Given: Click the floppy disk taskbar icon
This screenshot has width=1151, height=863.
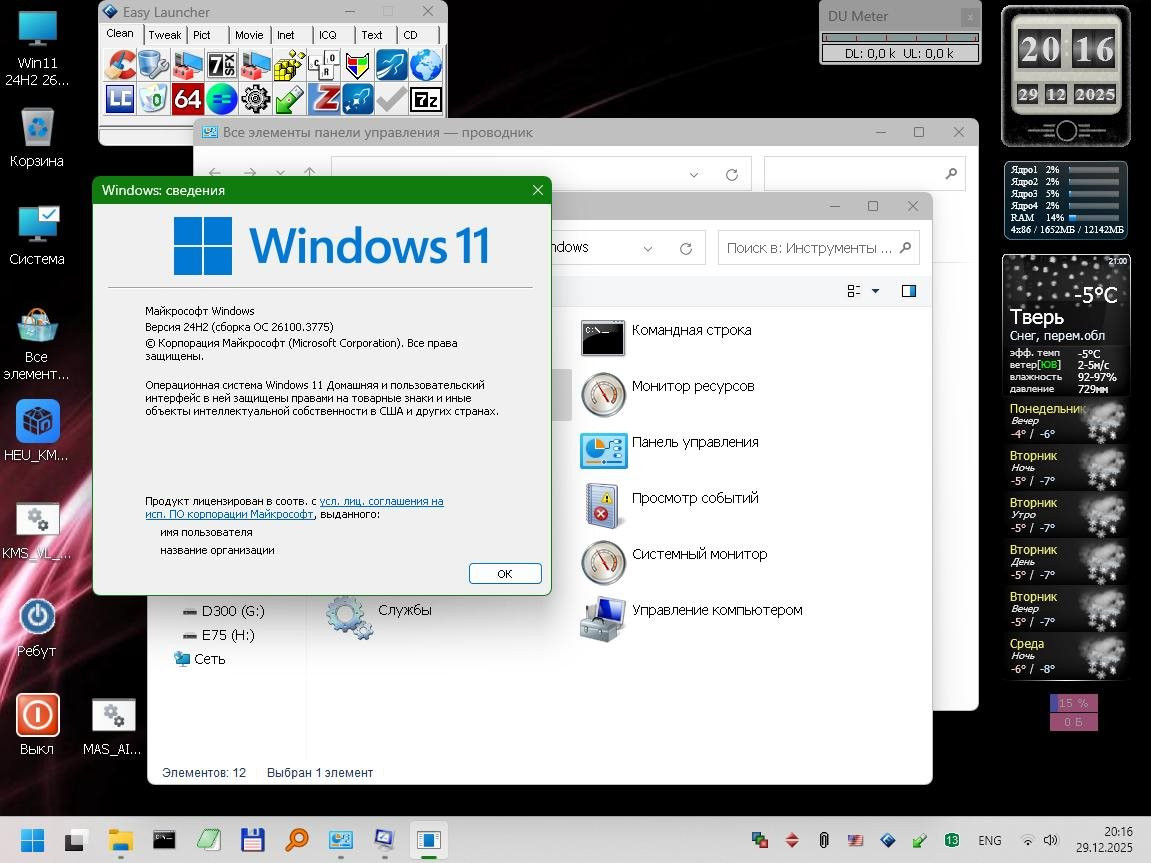Looking at the screenshot, I should [x=253, y=840].
